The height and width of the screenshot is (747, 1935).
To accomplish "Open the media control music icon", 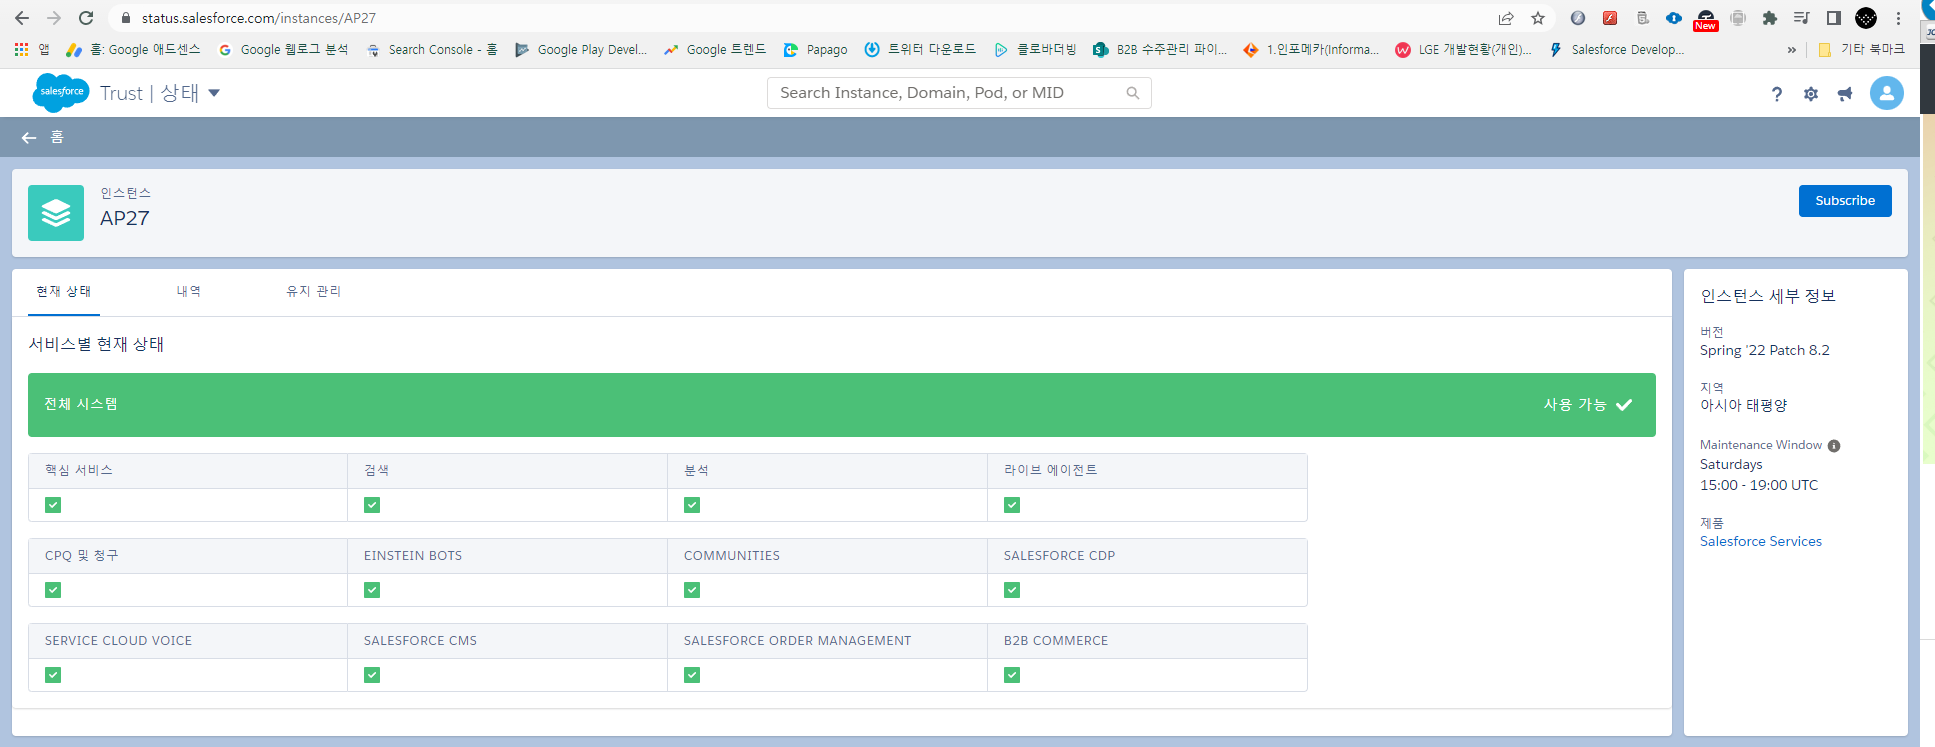I will pos(1802,18).
